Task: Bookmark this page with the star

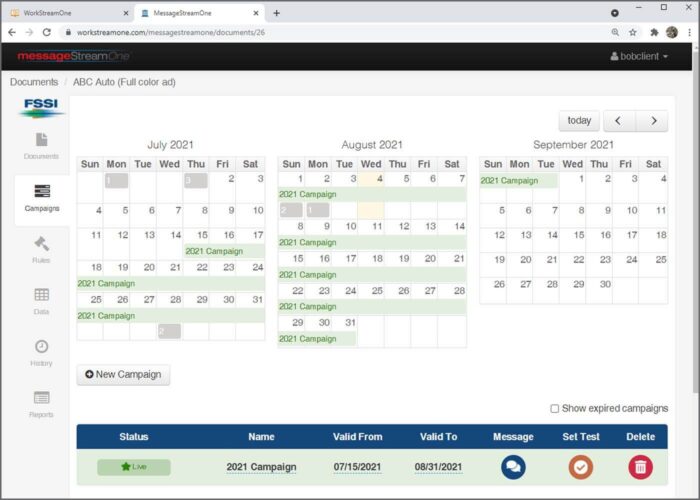Action: (633, 32)
